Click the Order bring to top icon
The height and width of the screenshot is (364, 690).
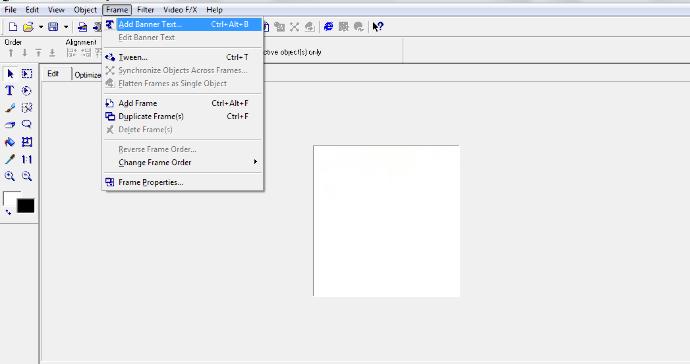[x=38, y=53]
